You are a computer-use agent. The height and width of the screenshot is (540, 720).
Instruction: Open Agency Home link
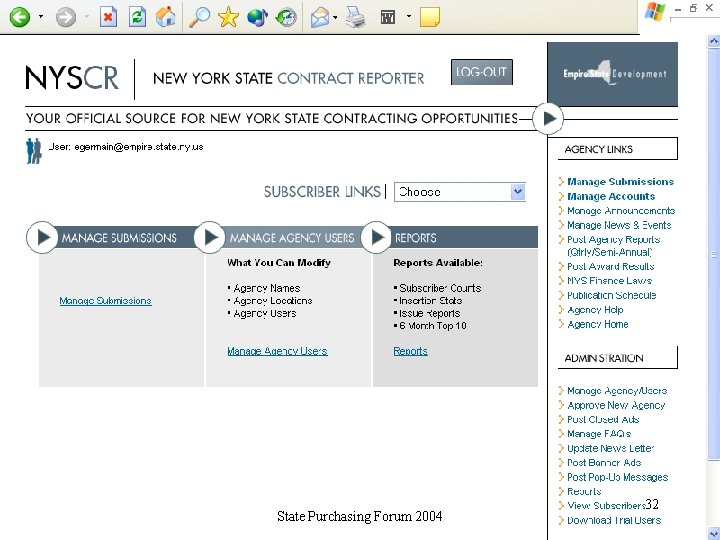[x=597, y=324]
